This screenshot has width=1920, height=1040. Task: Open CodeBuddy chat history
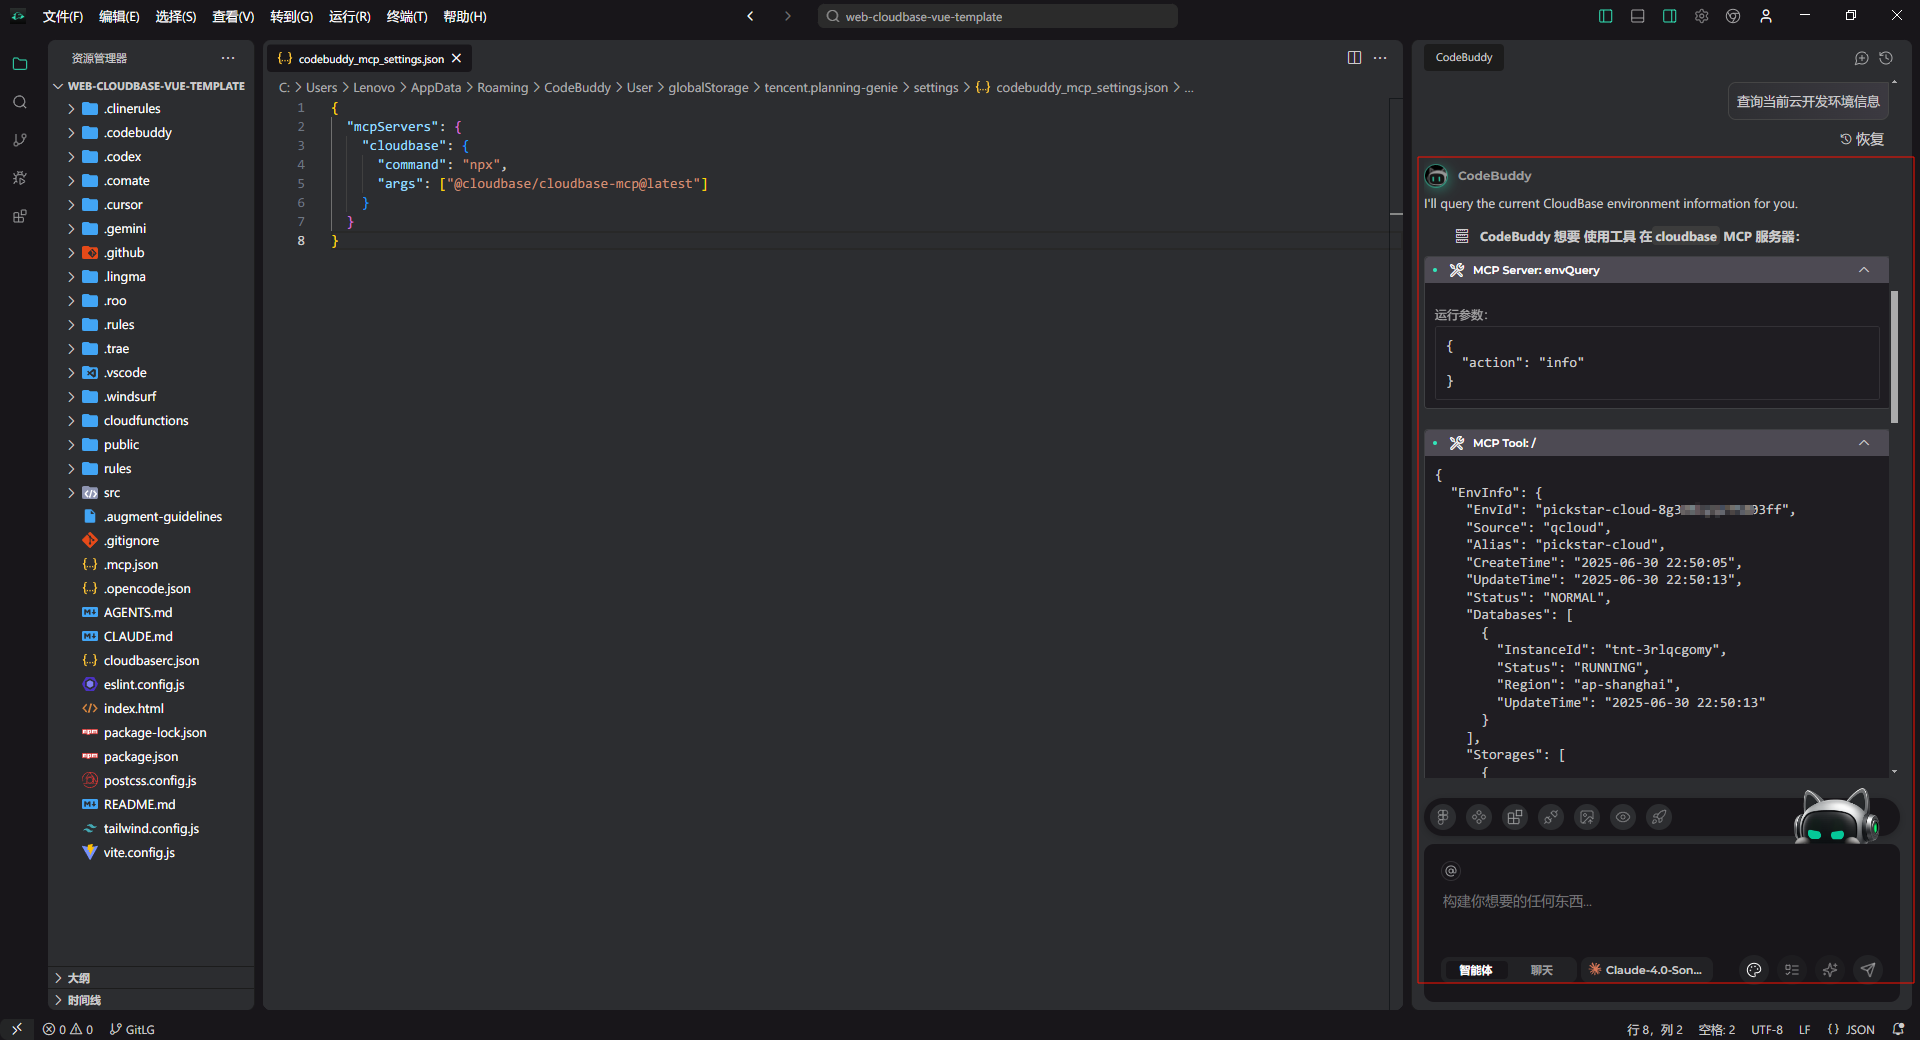[x=1886, y=58]
